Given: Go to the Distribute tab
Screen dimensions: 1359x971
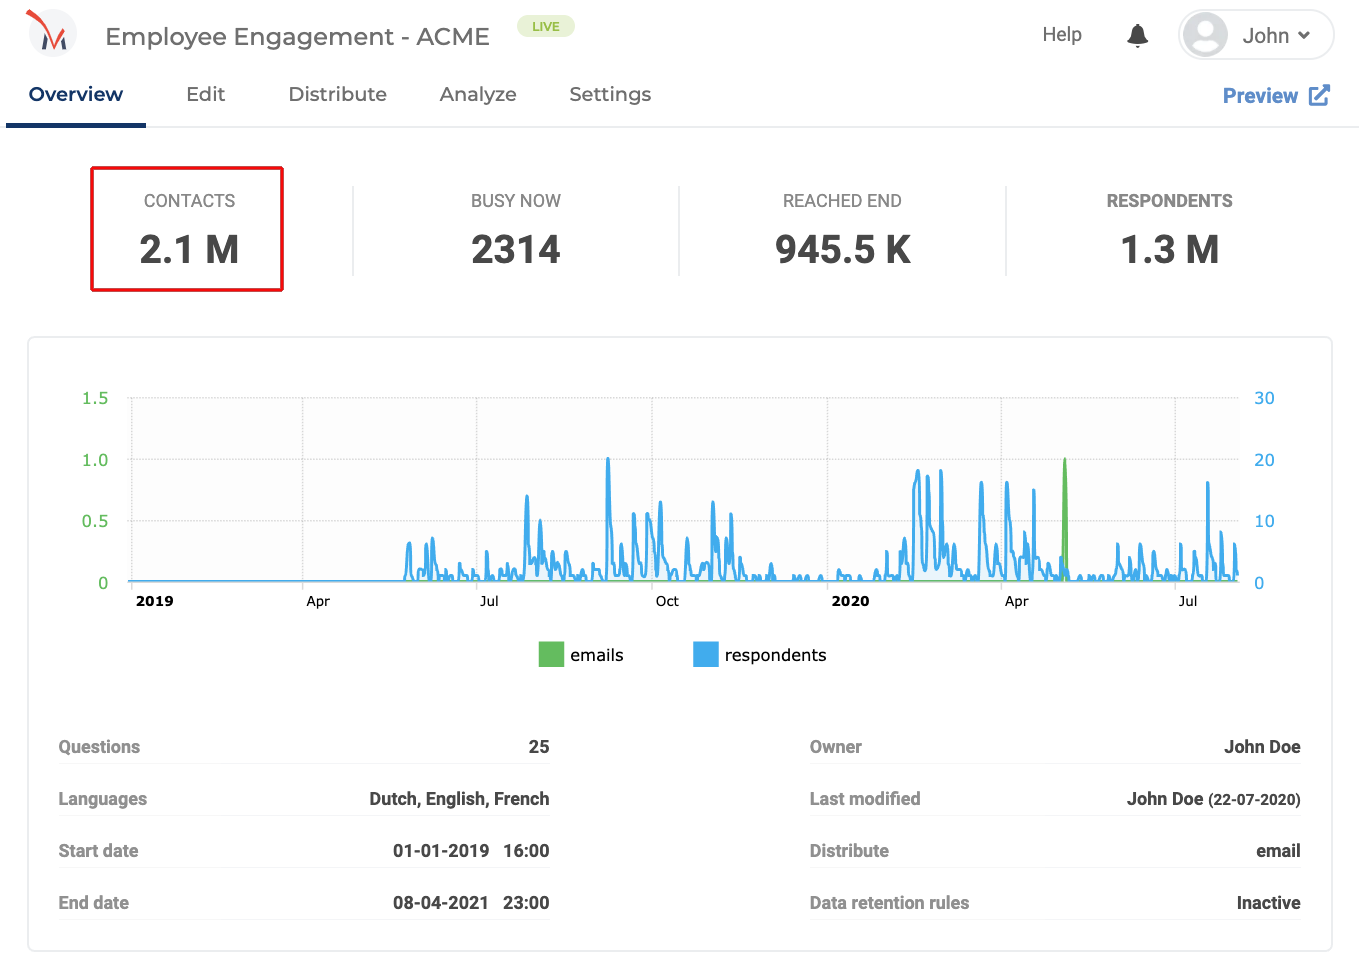Looking at the screenshot, I should pyautogui.click(x=338, y=94).
